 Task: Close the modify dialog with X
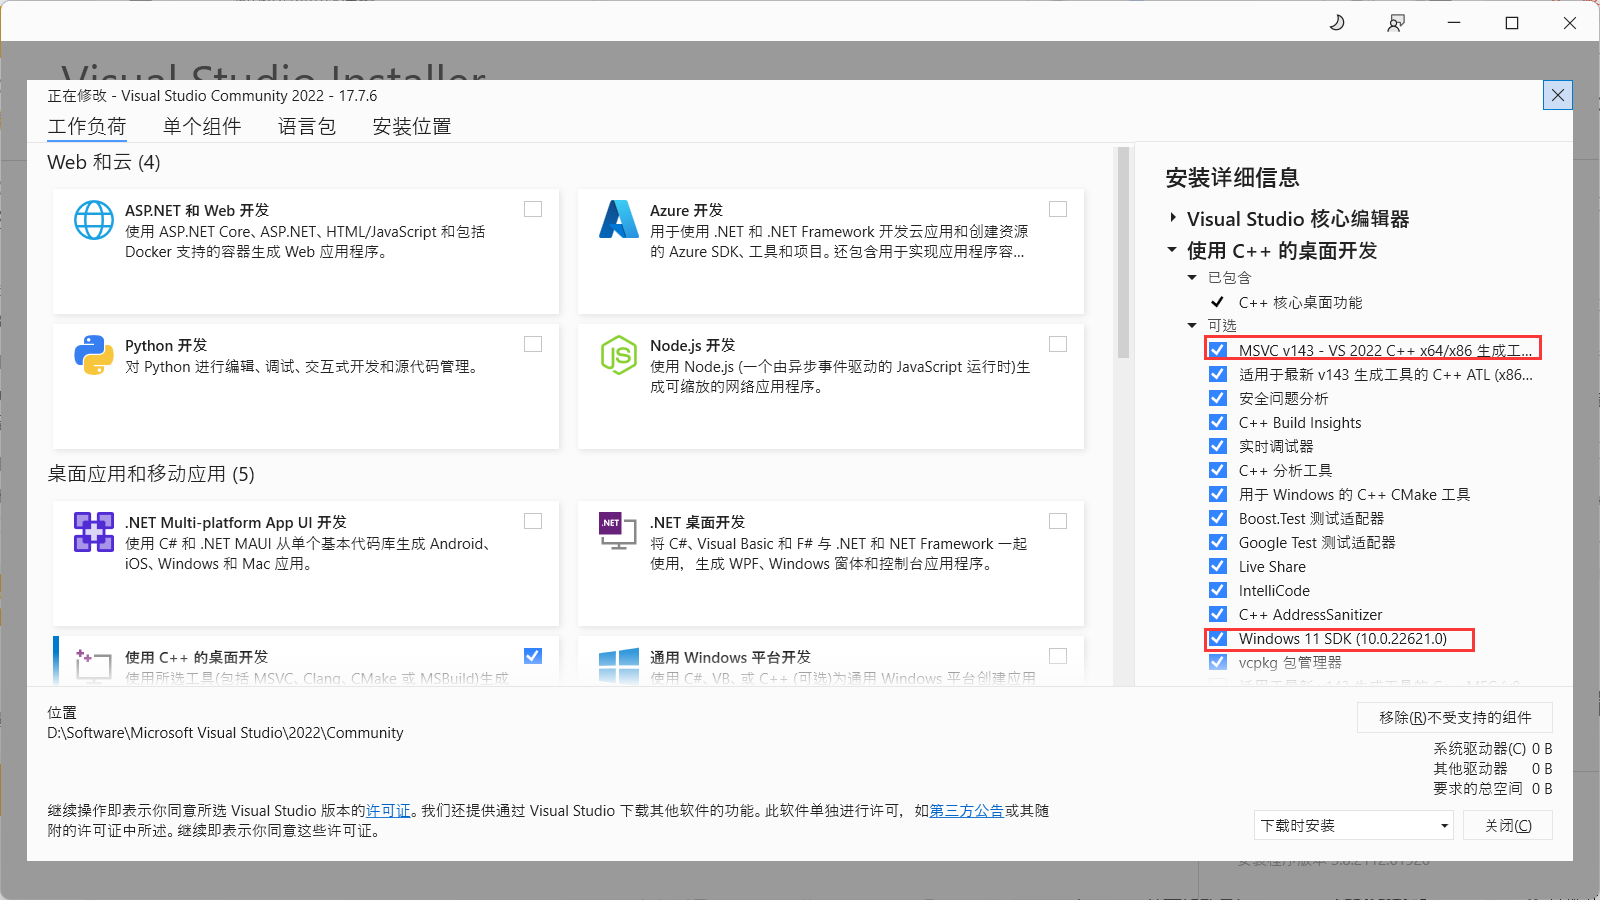[x=1558, y=95]
